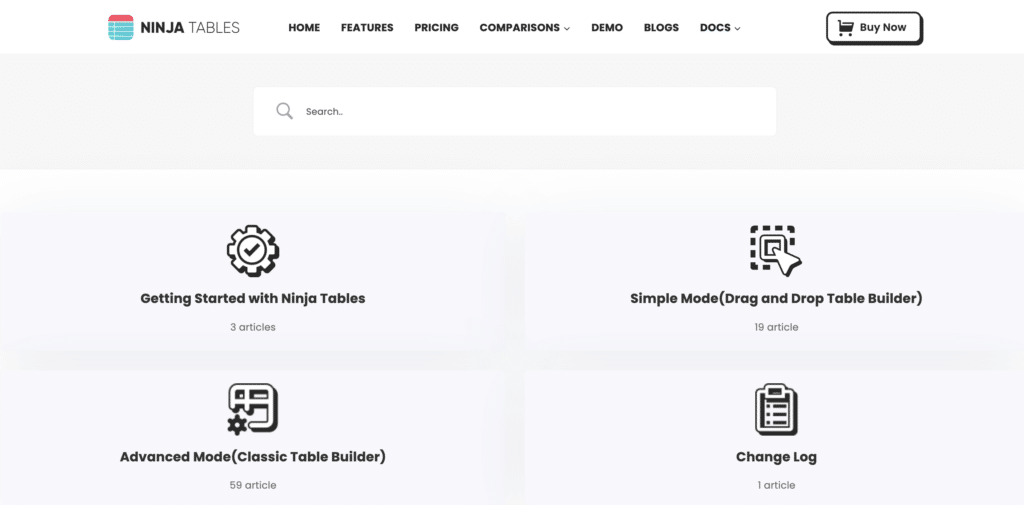Screen dimensions: 1024x505
Task: Open the Change Log section title
Action: pyautogui.click(x=776, y=457)
